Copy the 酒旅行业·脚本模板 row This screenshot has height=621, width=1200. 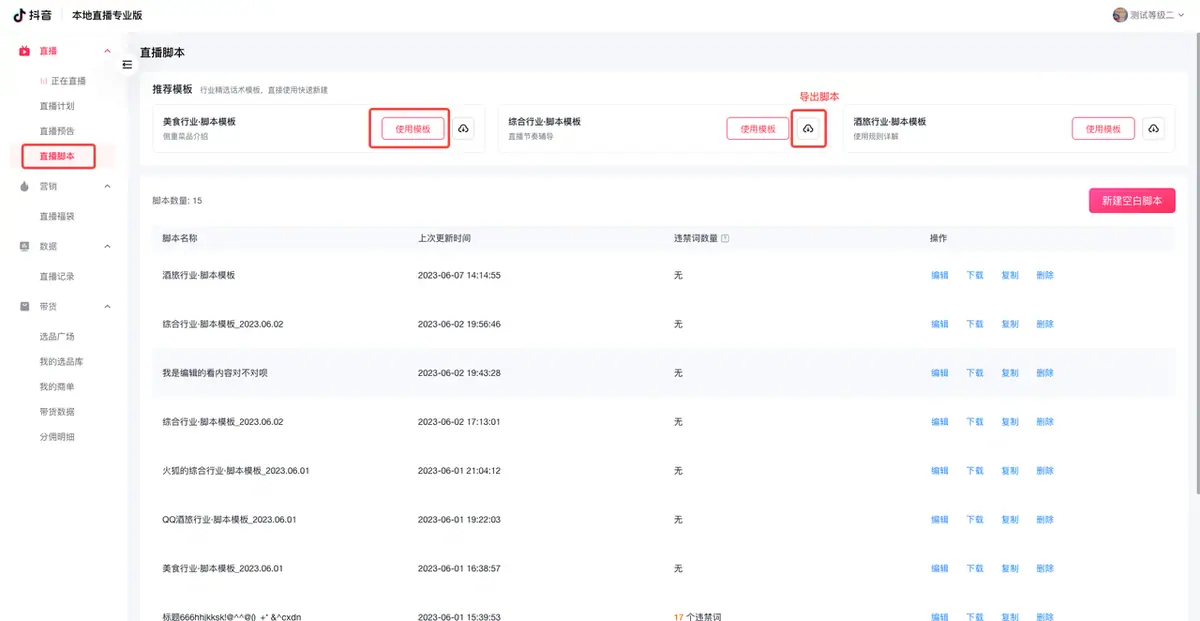[1010, 275]
